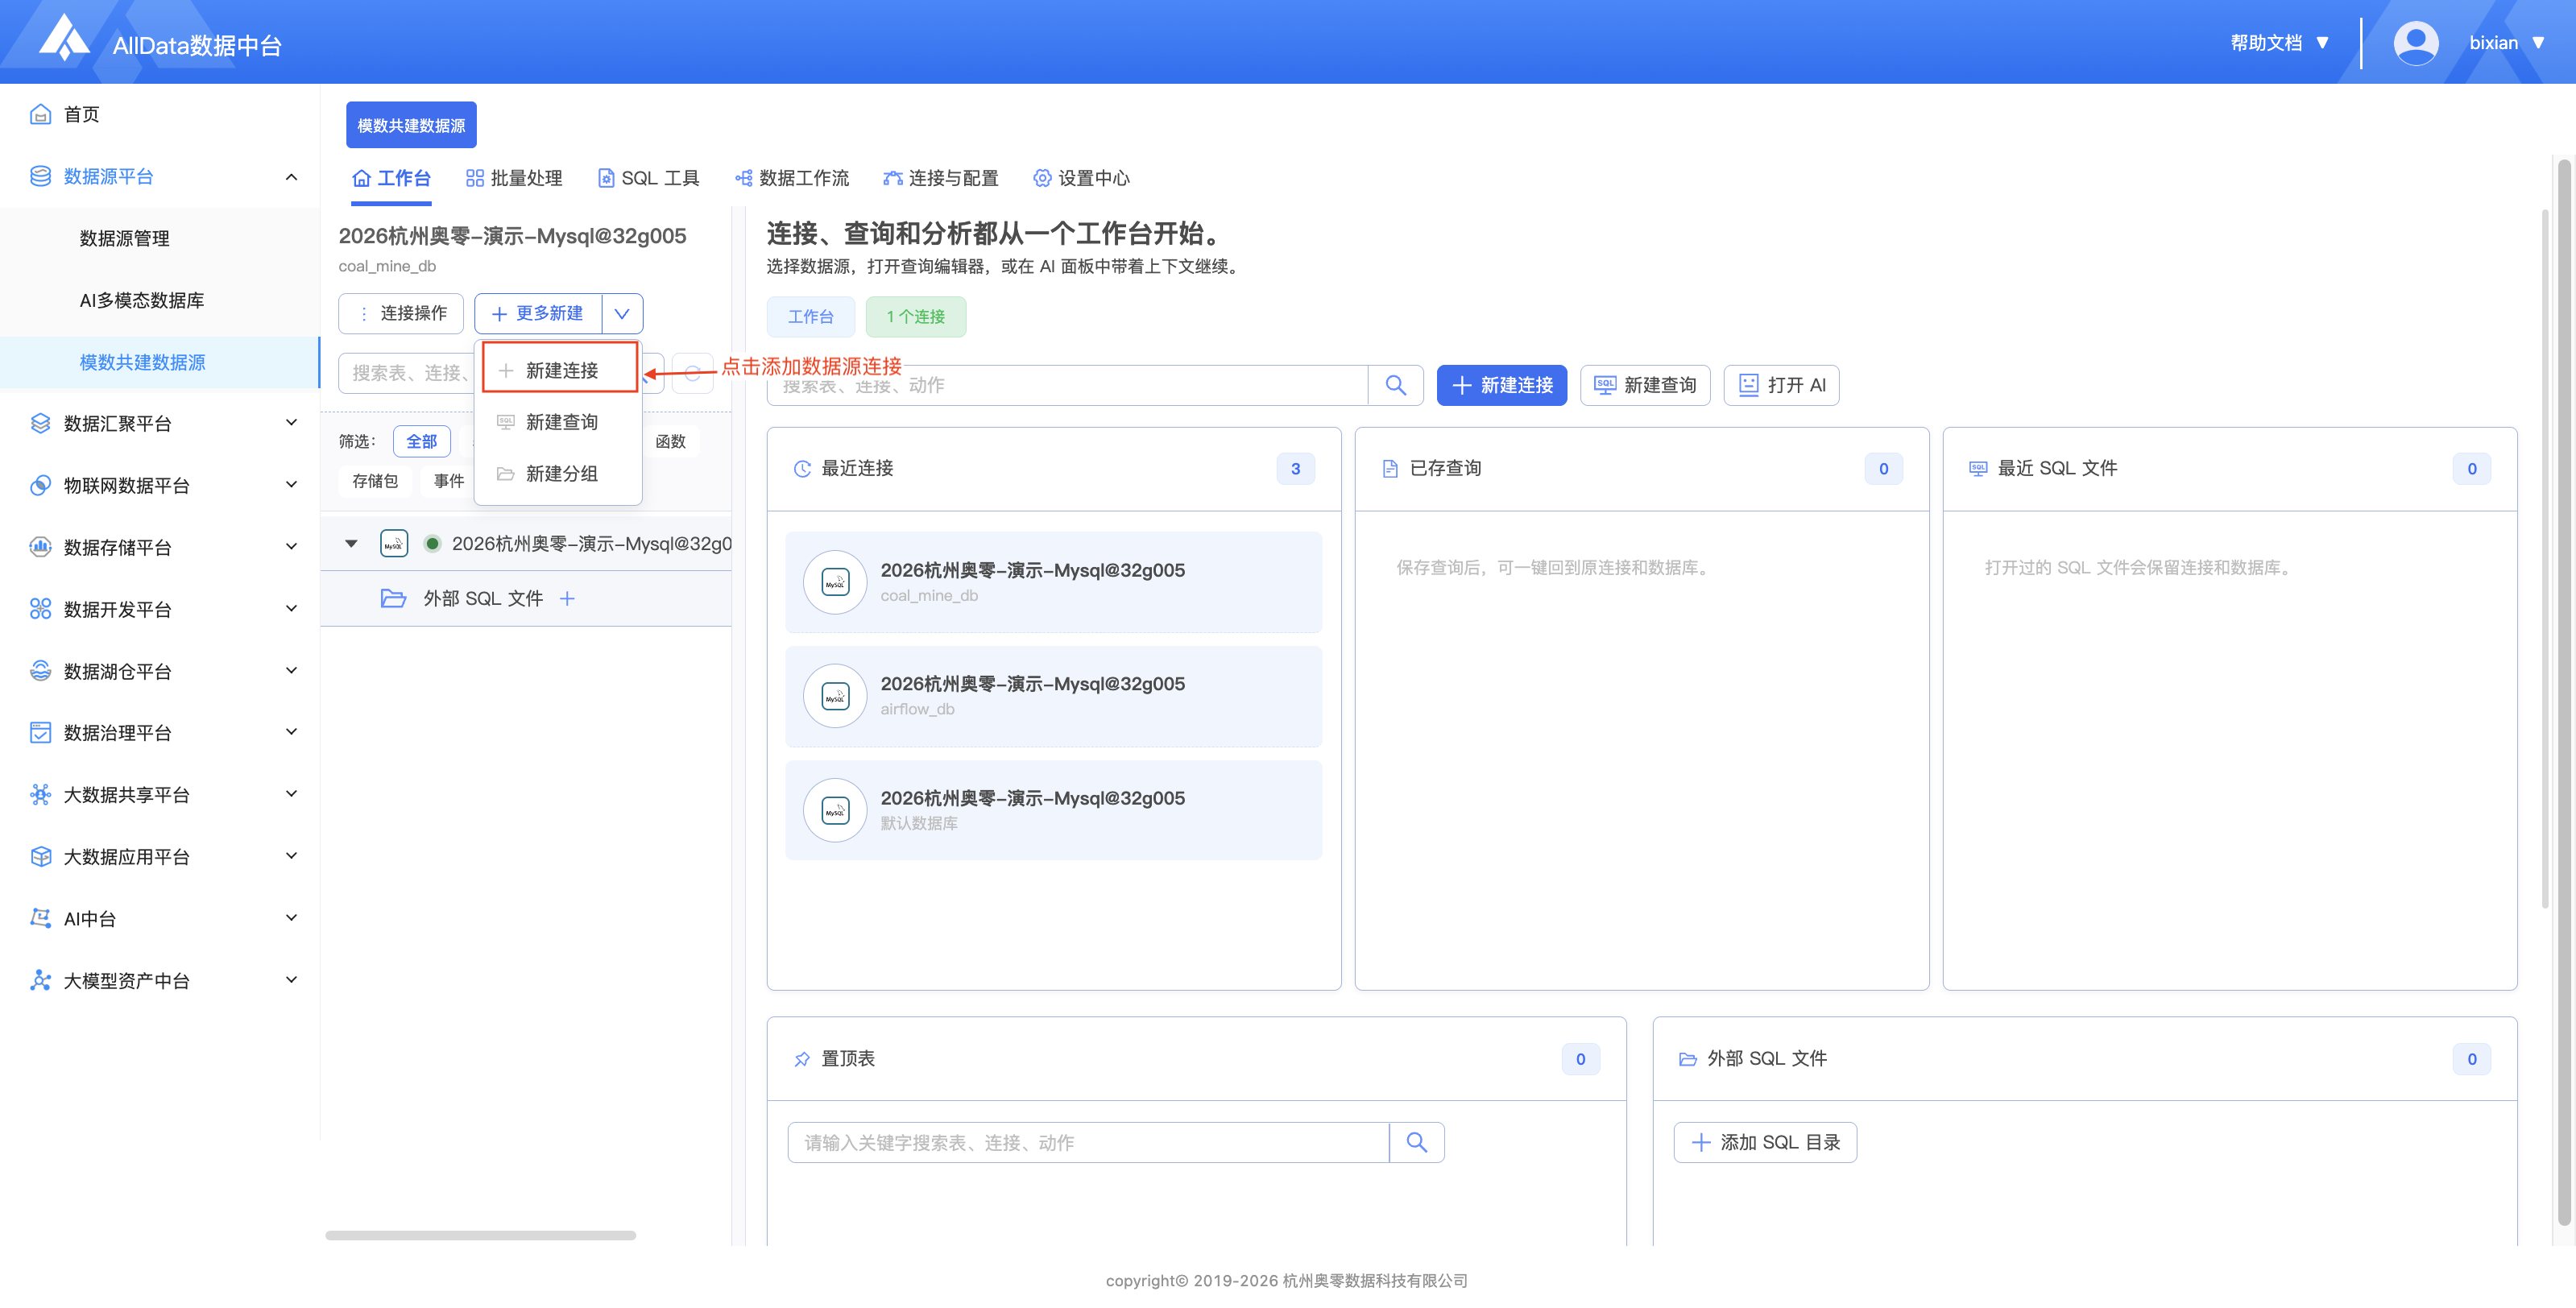Open the connection card with 默认数据库

pos(1053,810)
